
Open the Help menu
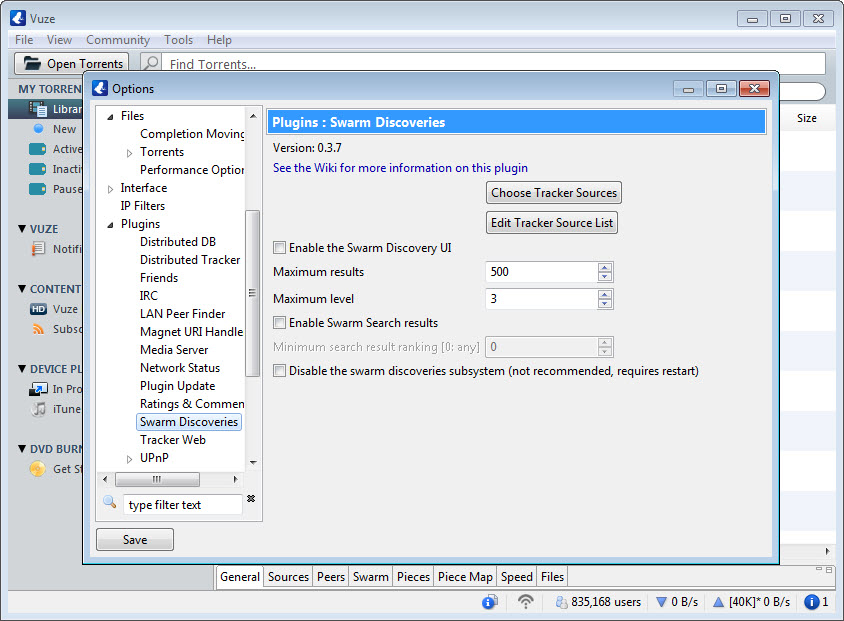[219, 40]
